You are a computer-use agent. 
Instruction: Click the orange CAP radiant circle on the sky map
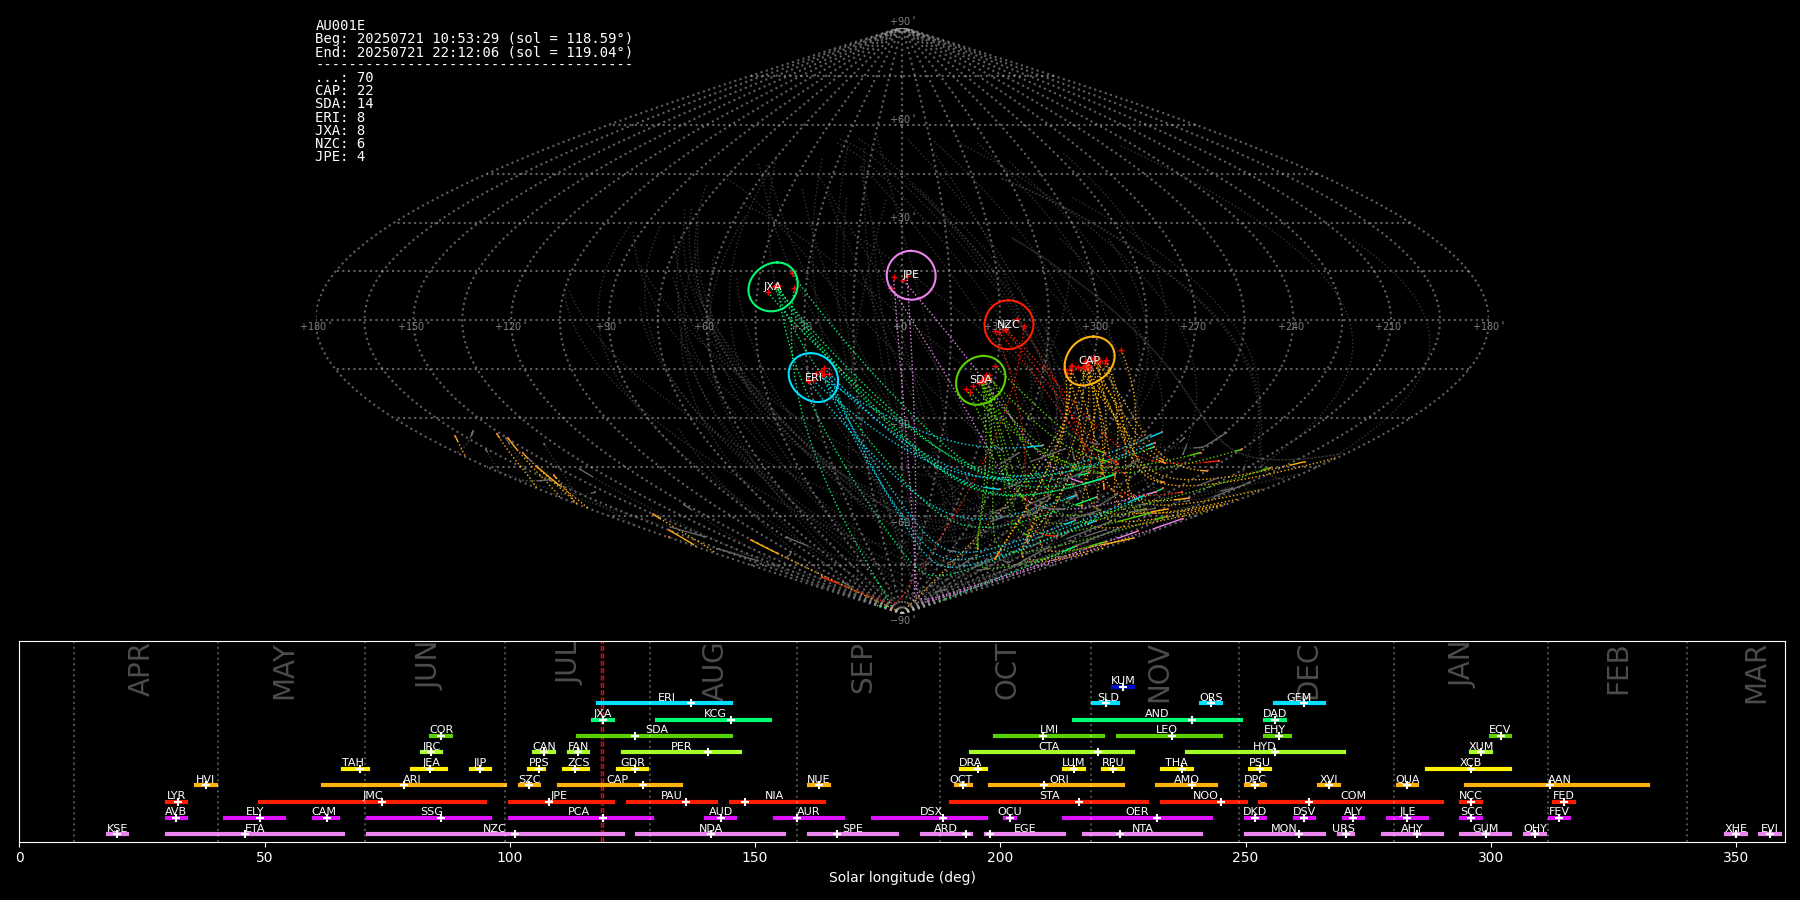click(1090, 361)
